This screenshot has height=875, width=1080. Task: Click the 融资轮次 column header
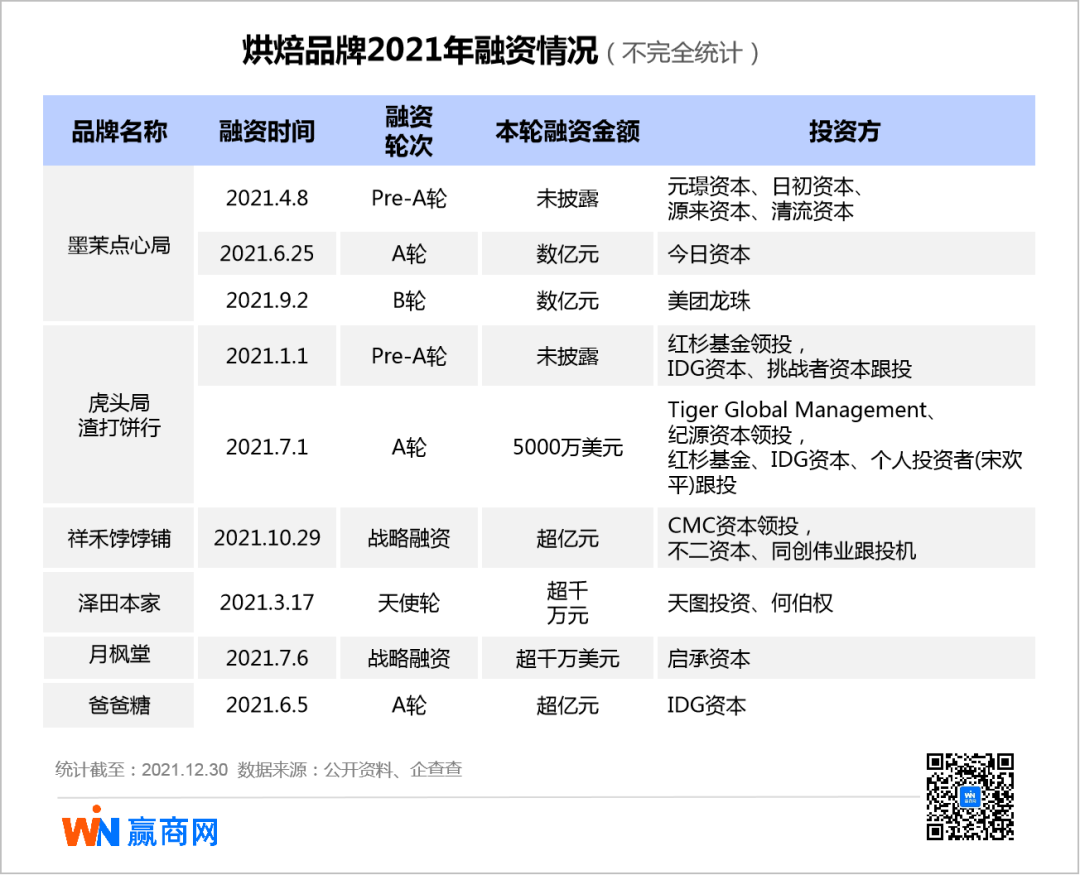tap(408, 131)
